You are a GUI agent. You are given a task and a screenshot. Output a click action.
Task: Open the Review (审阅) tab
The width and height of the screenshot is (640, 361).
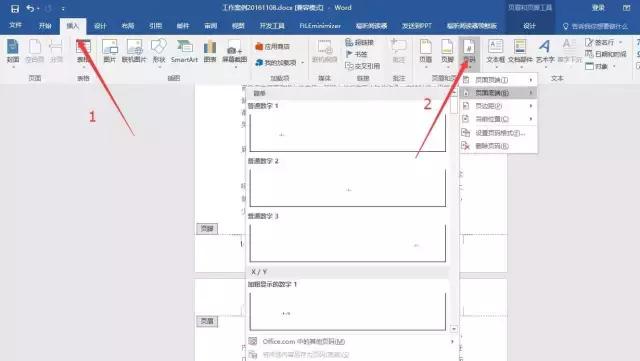[x=211, y=26]
